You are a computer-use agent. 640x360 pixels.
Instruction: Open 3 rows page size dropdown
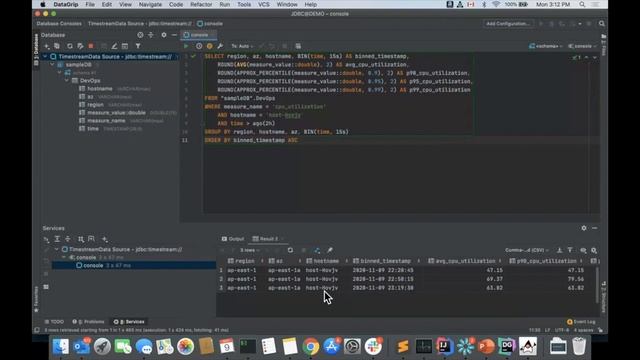click(249, 250)
